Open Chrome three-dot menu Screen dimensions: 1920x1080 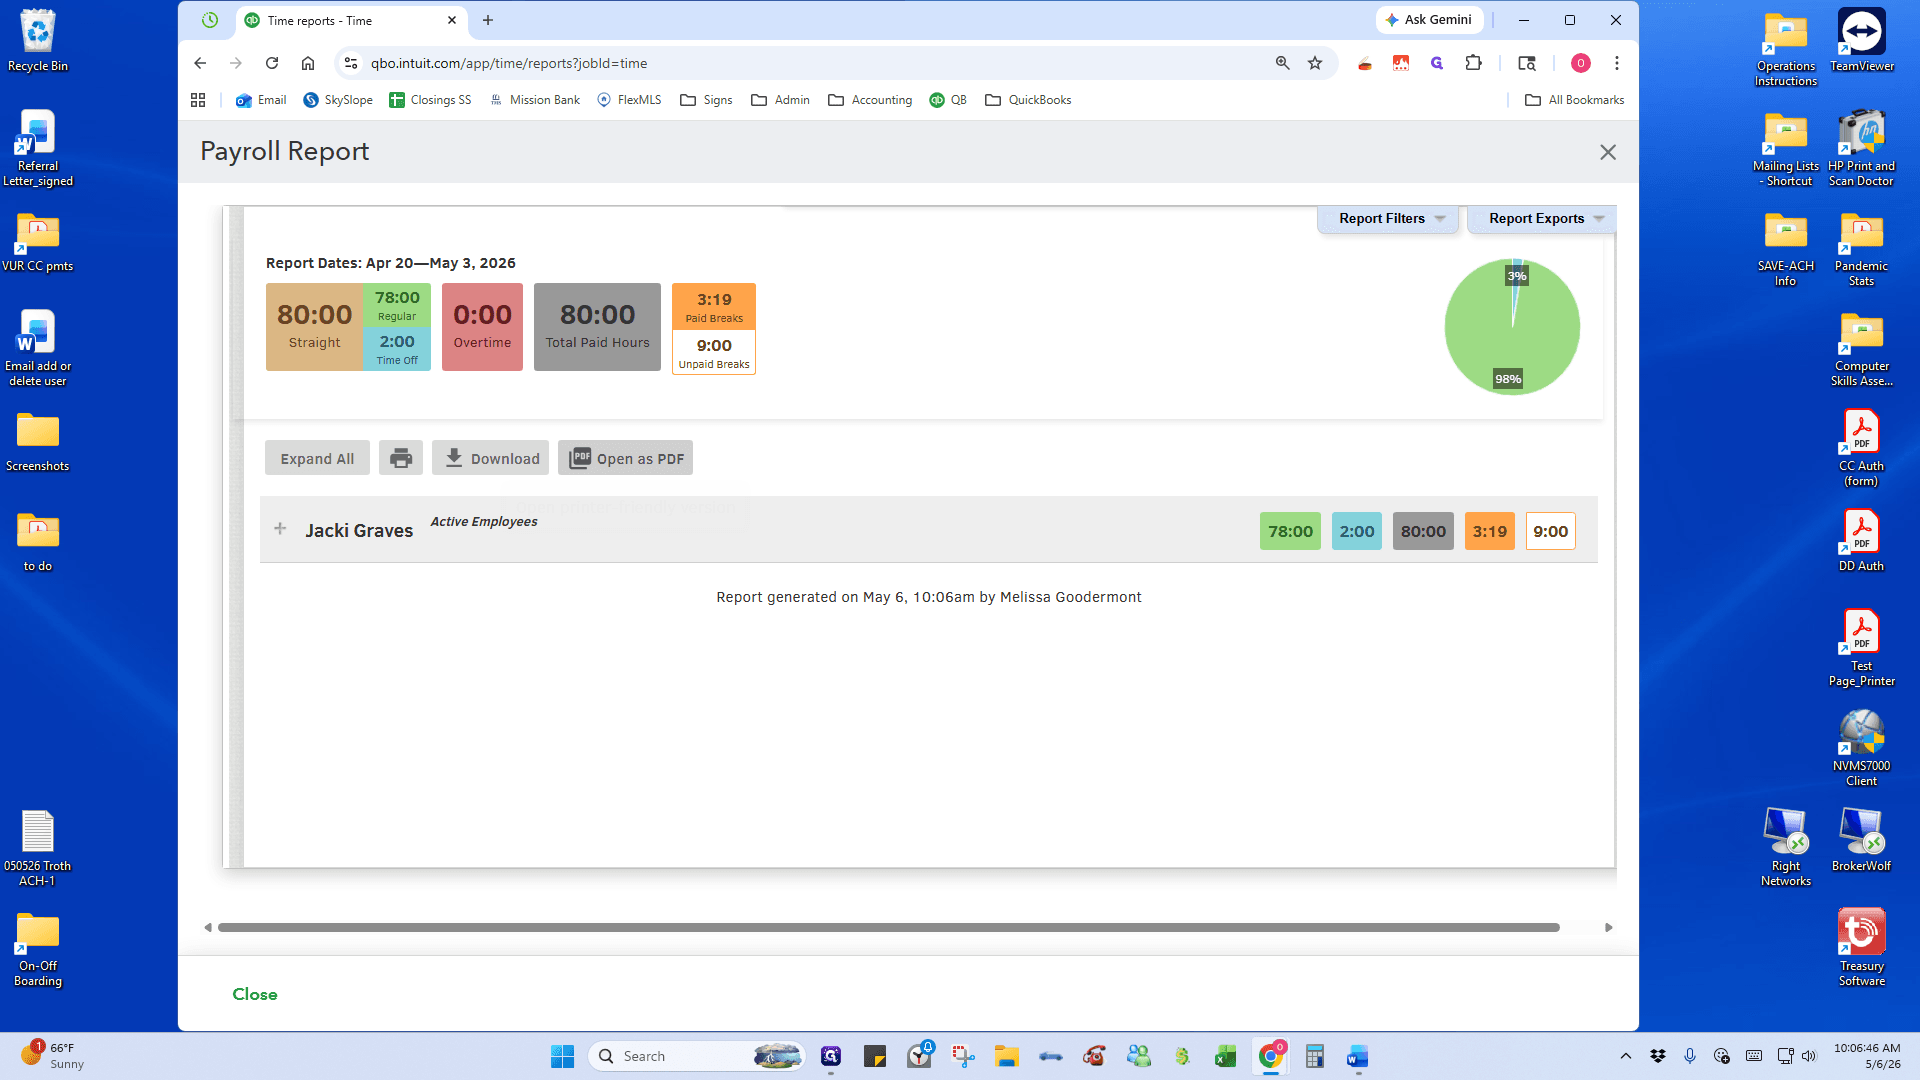pyautogui.click(x=1617, y=63)
